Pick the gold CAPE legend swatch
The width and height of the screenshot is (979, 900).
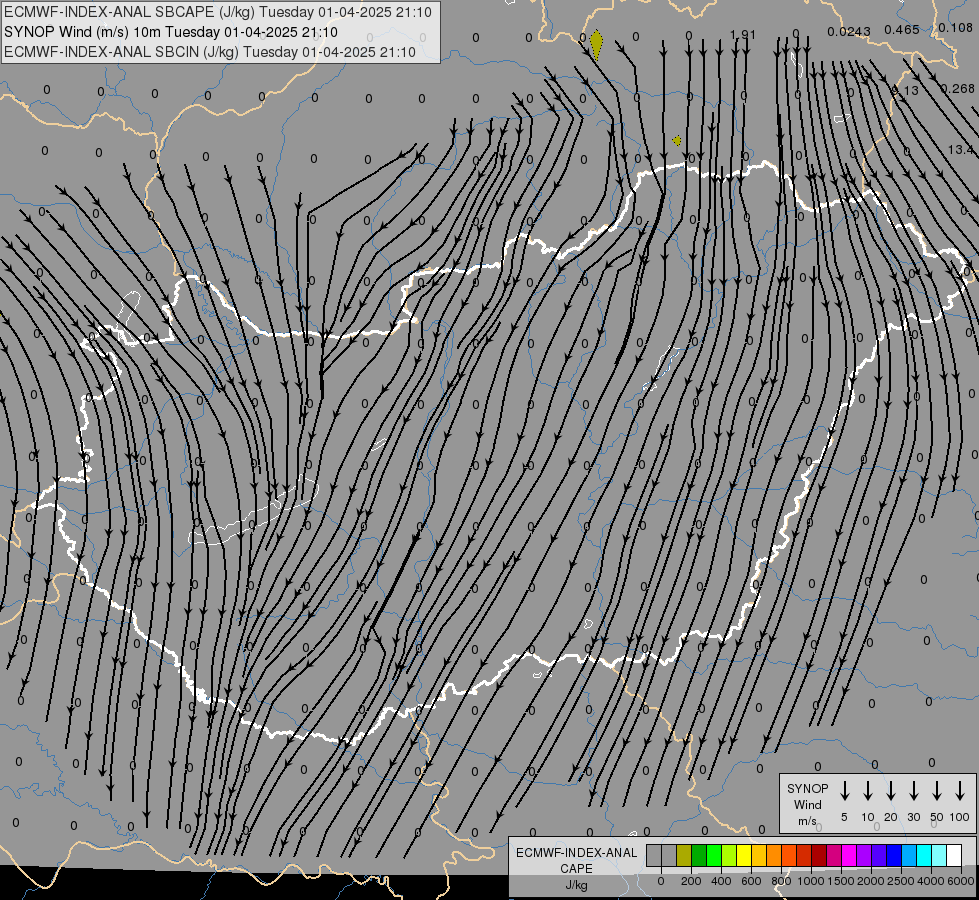pyautogui.click(x=759, y=855)
